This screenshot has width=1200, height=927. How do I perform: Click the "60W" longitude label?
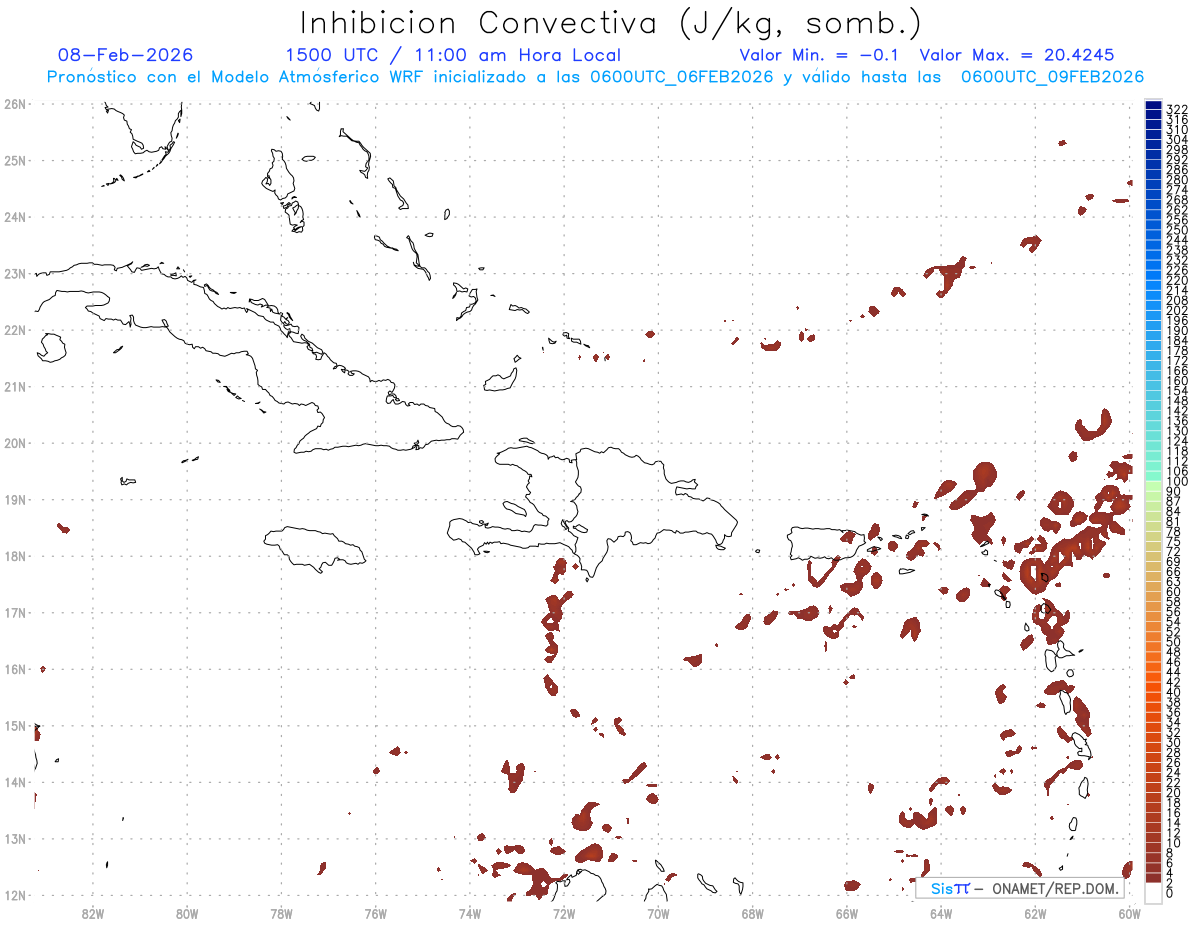point(1130,913)
